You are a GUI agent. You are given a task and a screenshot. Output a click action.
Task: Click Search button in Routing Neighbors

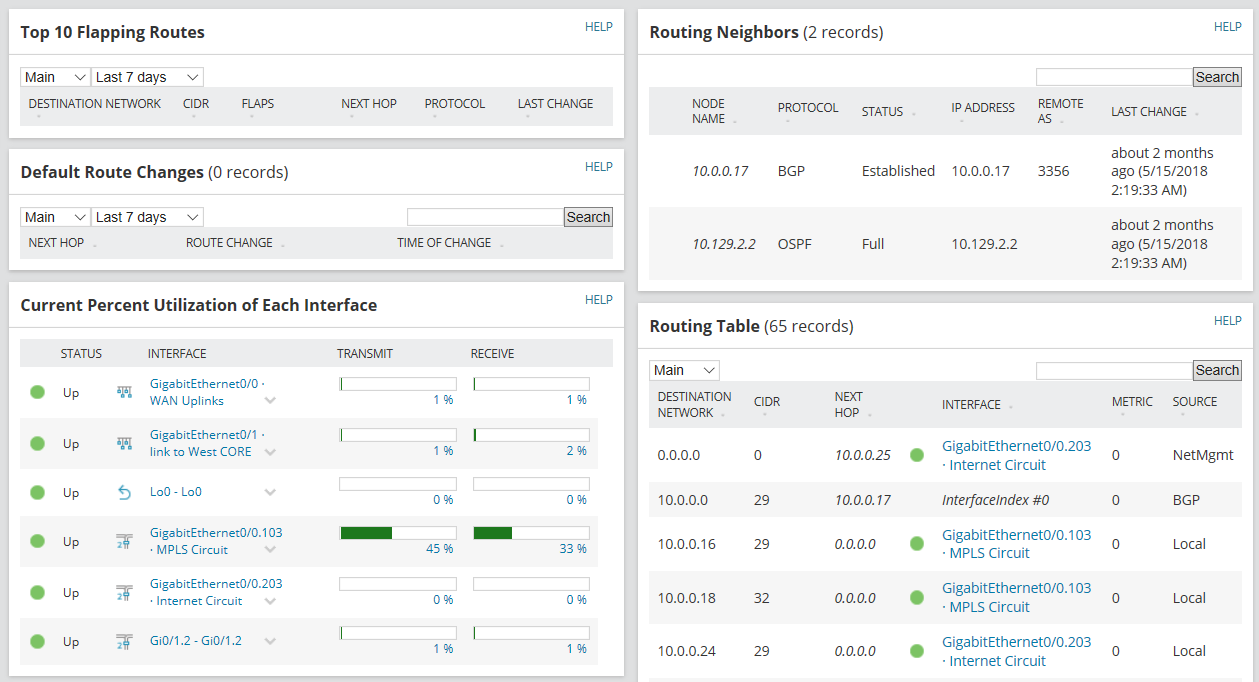1217,77
